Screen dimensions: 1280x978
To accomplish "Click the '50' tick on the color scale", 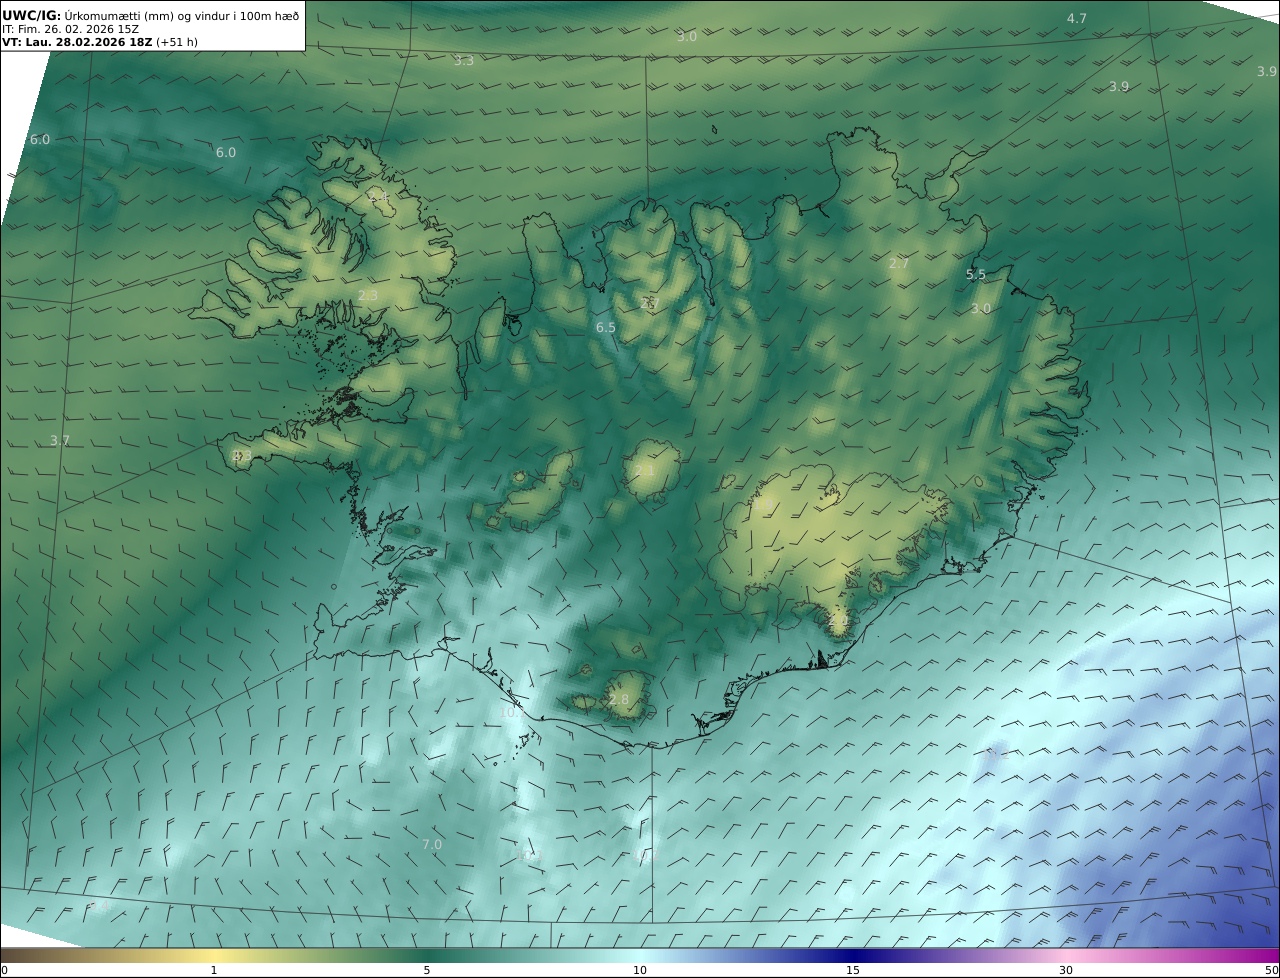I will [1271, 970].
